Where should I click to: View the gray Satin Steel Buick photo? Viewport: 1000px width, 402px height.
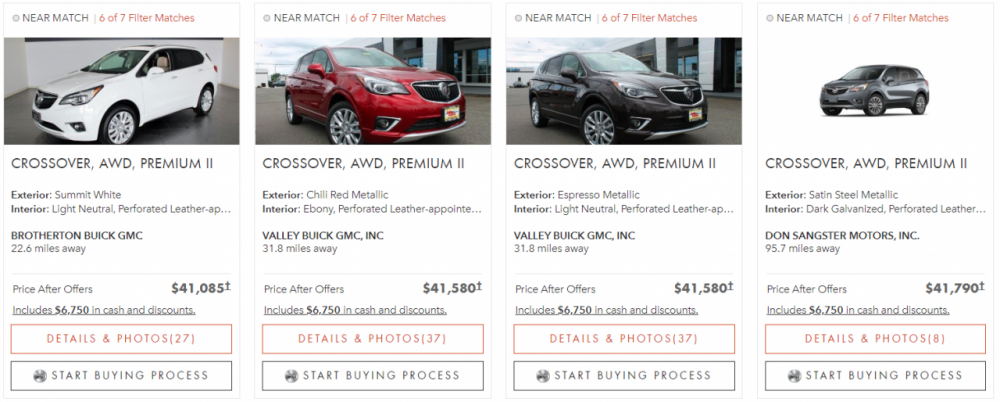[x=875, y=91]
